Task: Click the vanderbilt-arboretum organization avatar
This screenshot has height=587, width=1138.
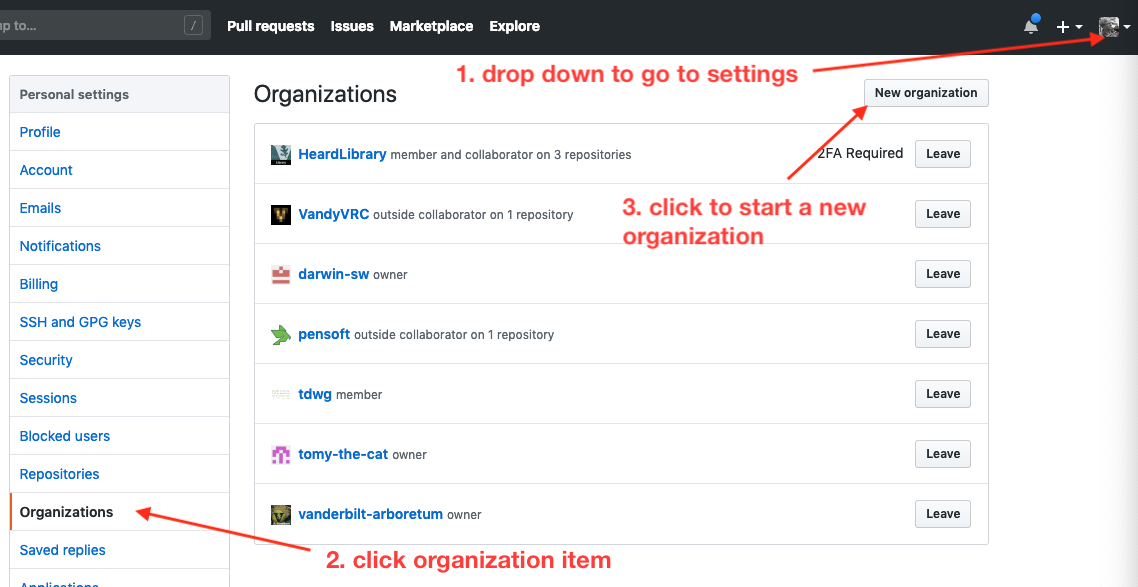Action: [281, 515]
